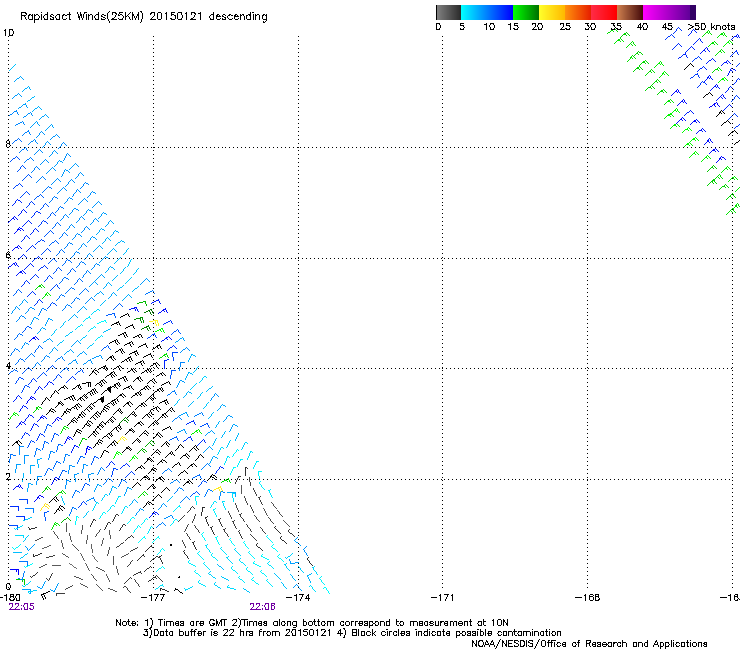Click the yellow 20-25 knots color band

552,12
